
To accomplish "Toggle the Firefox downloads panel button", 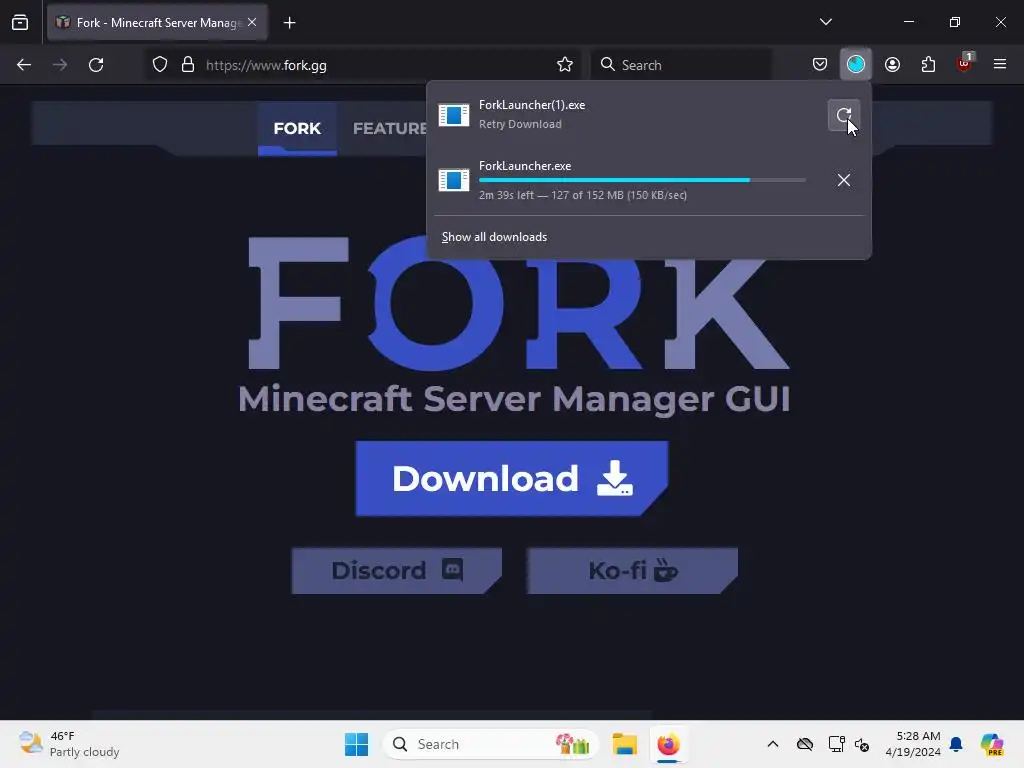I will 856,65.
